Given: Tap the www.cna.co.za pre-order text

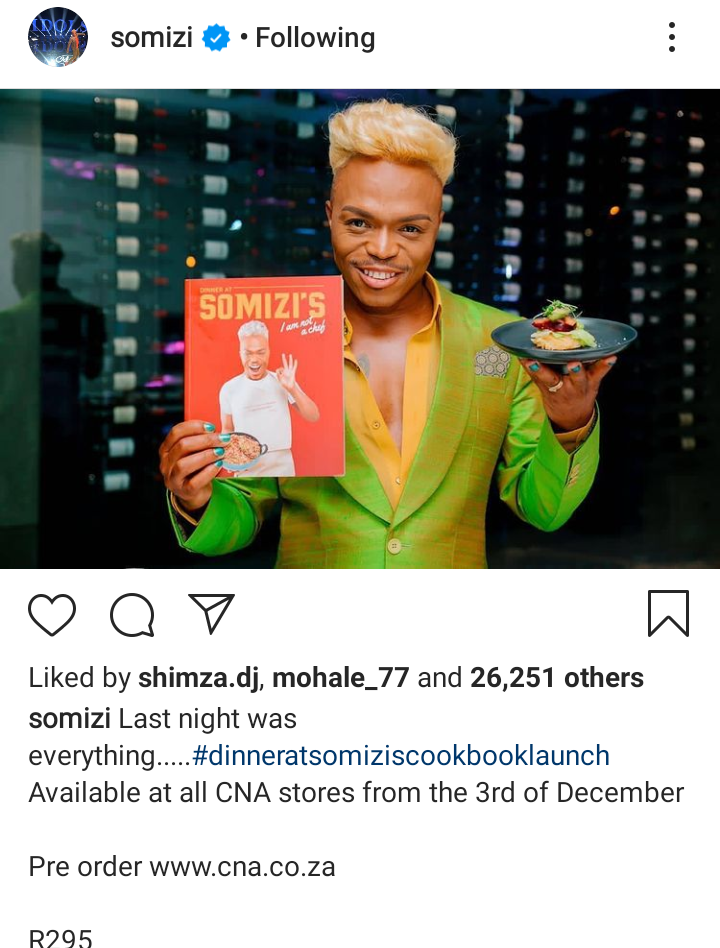Looking at the screenshot, I should coord(242,867).
